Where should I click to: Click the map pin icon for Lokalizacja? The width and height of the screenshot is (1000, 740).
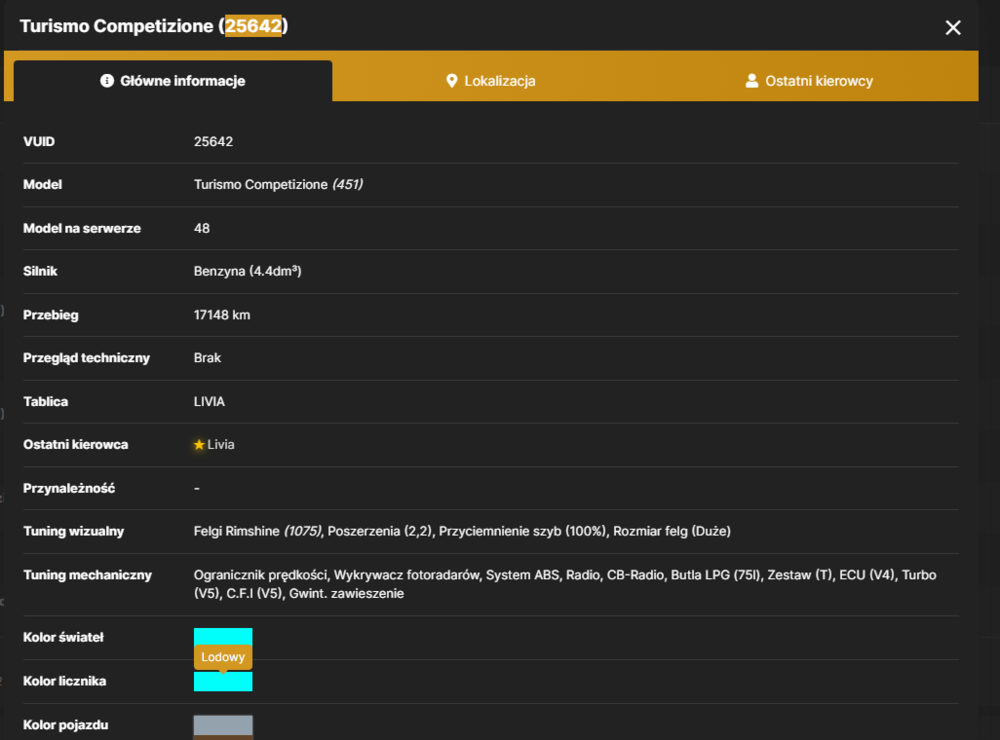click(x=452, y=81)
